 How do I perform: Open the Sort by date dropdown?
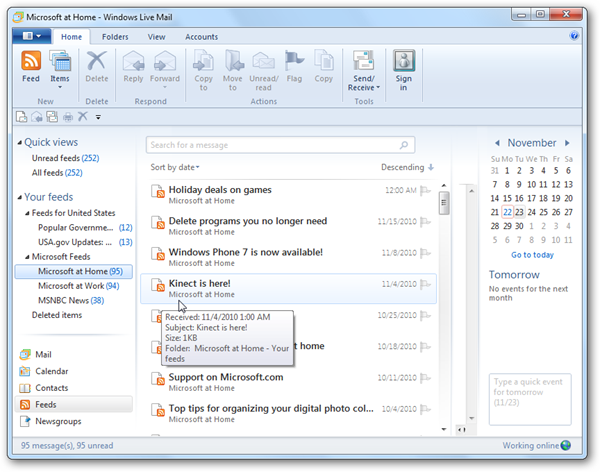click(175, 167)
